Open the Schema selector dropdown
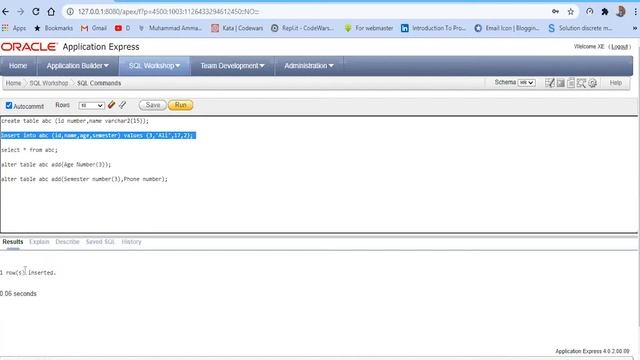This screenshot has width=640, height=360. (527, 83)
